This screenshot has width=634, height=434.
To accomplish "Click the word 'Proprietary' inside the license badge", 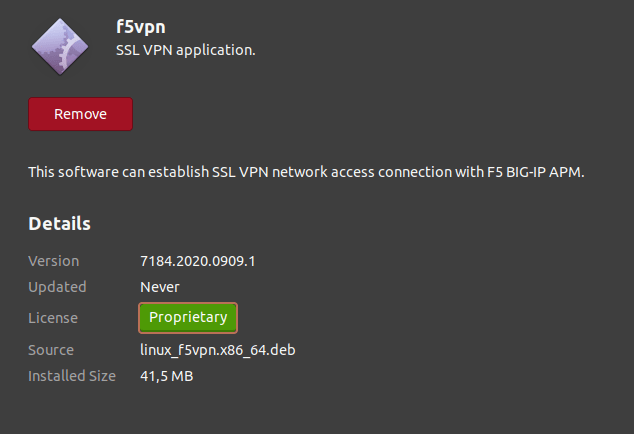I will [188, 318].
